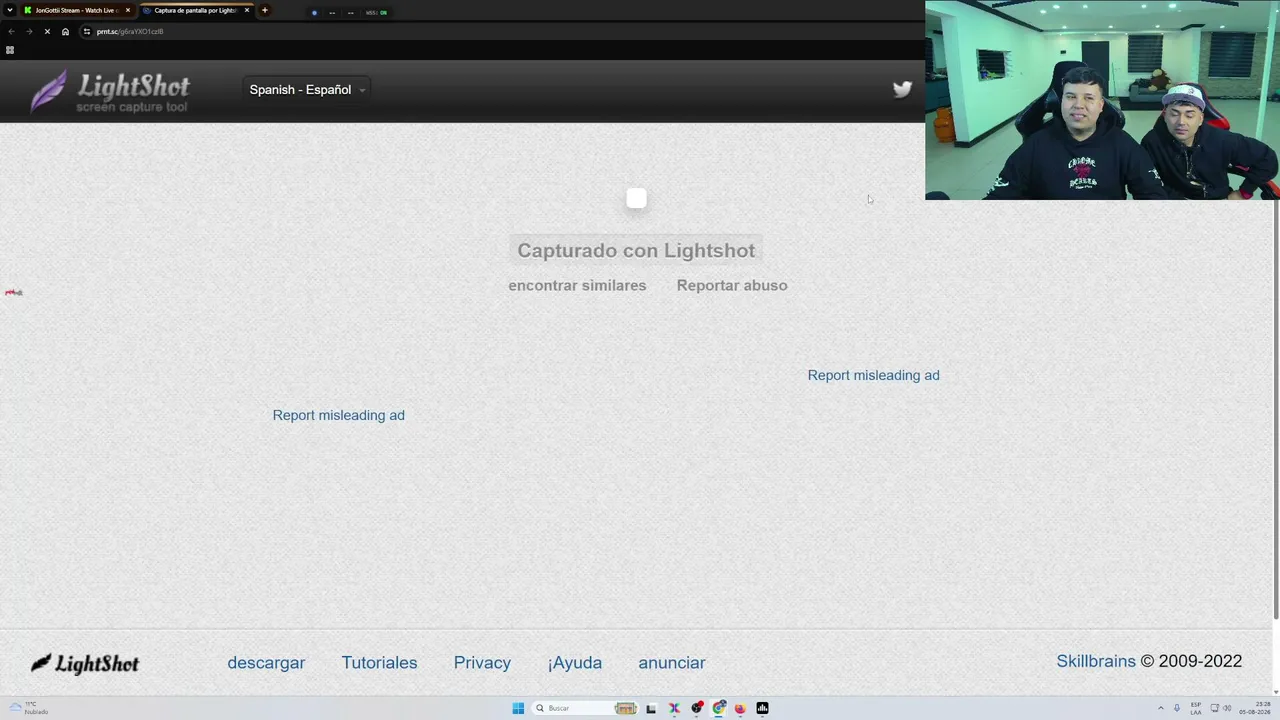Open the Firefox taskbar icon
The height and width of the screenshot is (720, 1280).
tap(740, 708)
